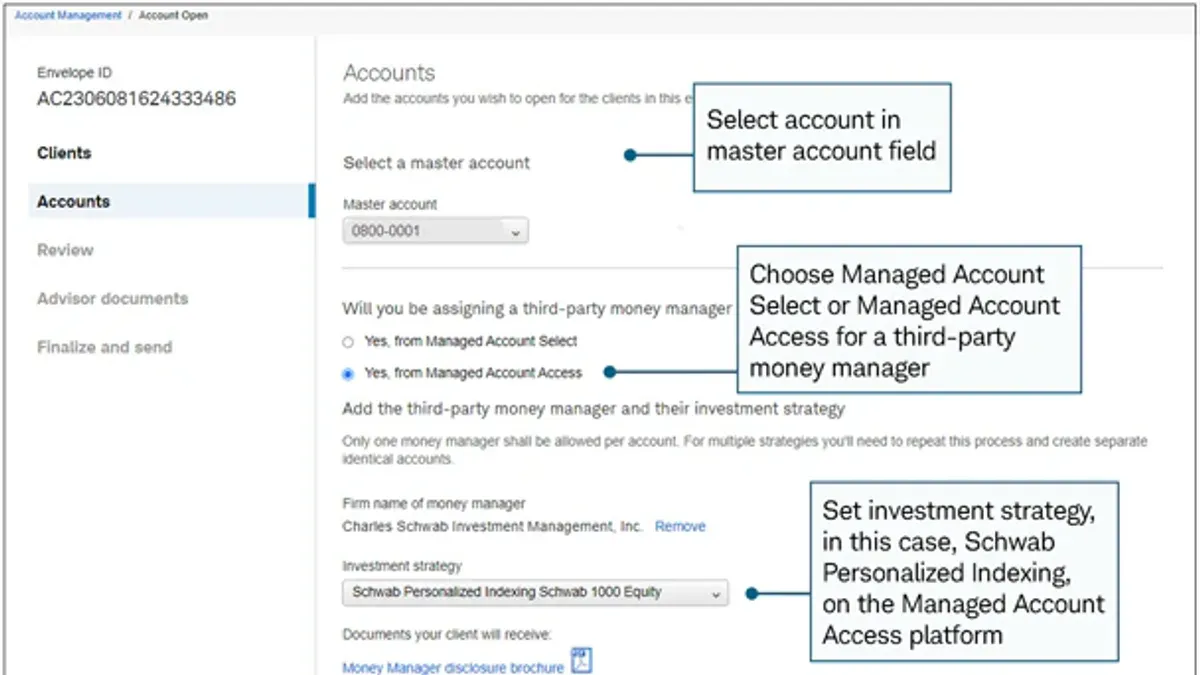This screenshot has width=1200, height=675.
Task: Open the Money Manager disclosure brochure link
Action: coord(453,667)
